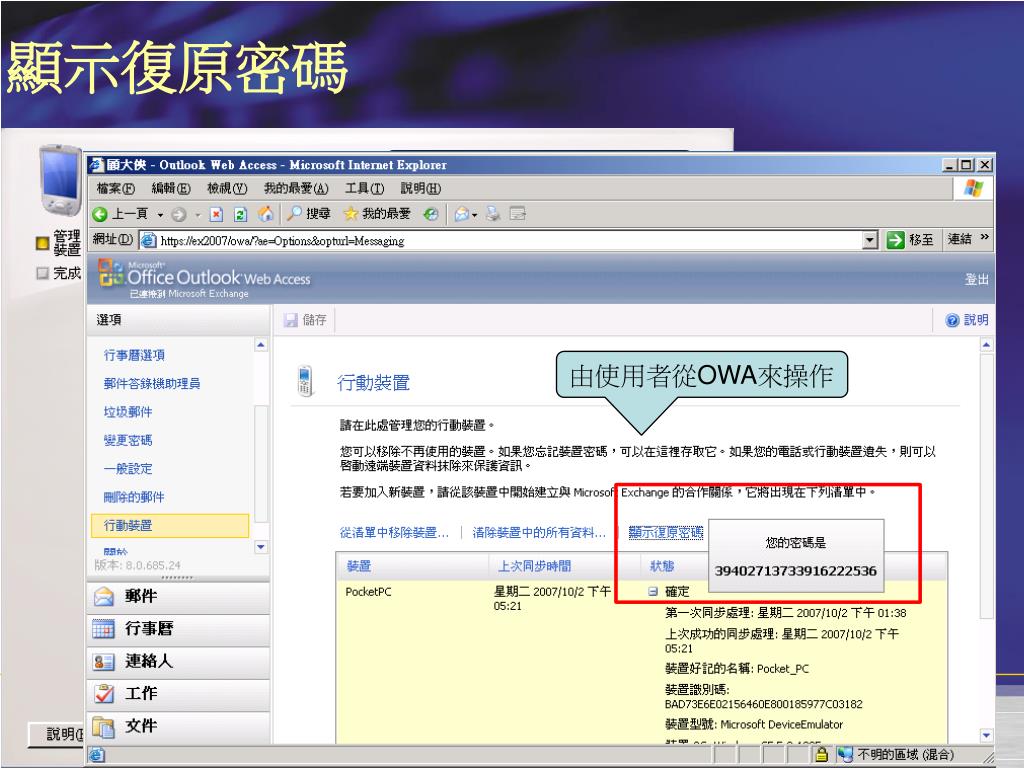Refresh the page with the green refresh icon

[240, 214]
